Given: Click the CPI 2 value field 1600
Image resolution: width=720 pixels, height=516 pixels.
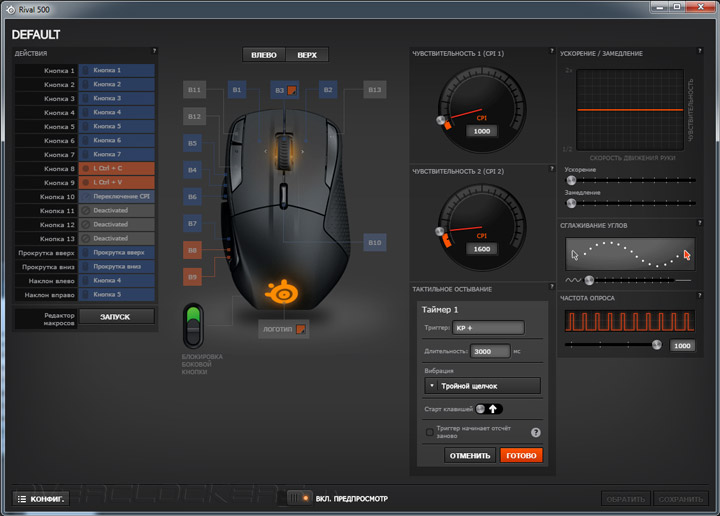Looking at the screenshot, I should (482, 249).
